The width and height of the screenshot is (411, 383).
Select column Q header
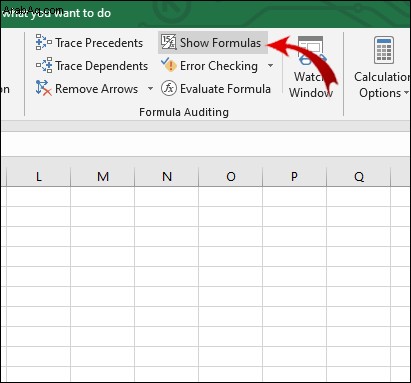(359, 176)
